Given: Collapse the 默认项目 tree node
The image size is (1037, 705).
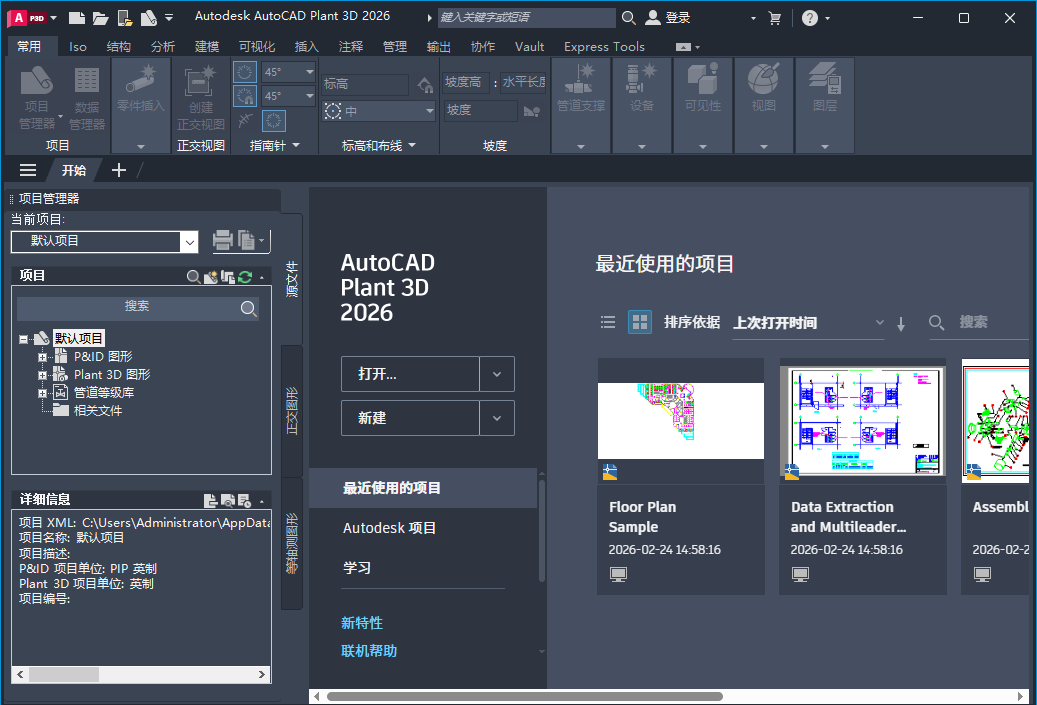Looking at the screenshot, I should click(24, 339).
